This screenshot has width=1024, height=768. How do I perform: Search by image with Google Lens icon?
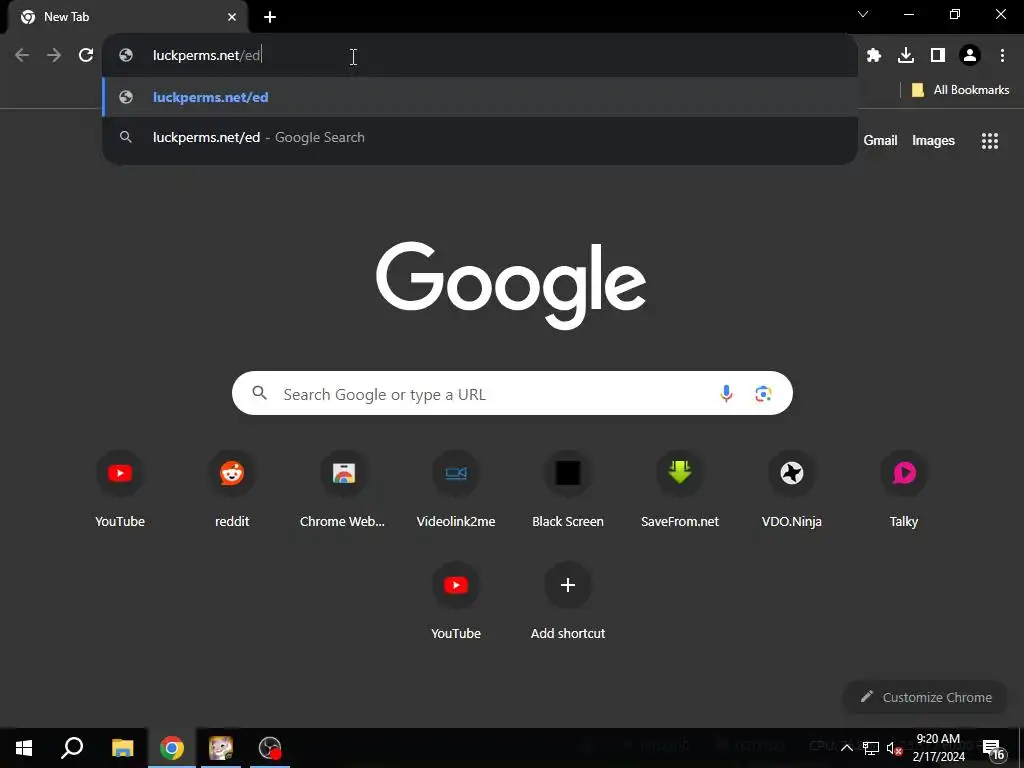point(763,393)
